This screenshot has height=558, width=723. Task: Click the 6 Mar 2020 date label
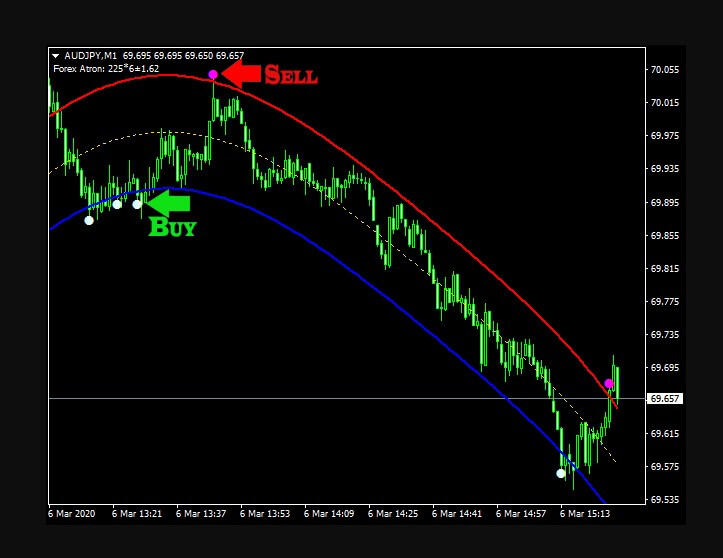tap(71, 514)
